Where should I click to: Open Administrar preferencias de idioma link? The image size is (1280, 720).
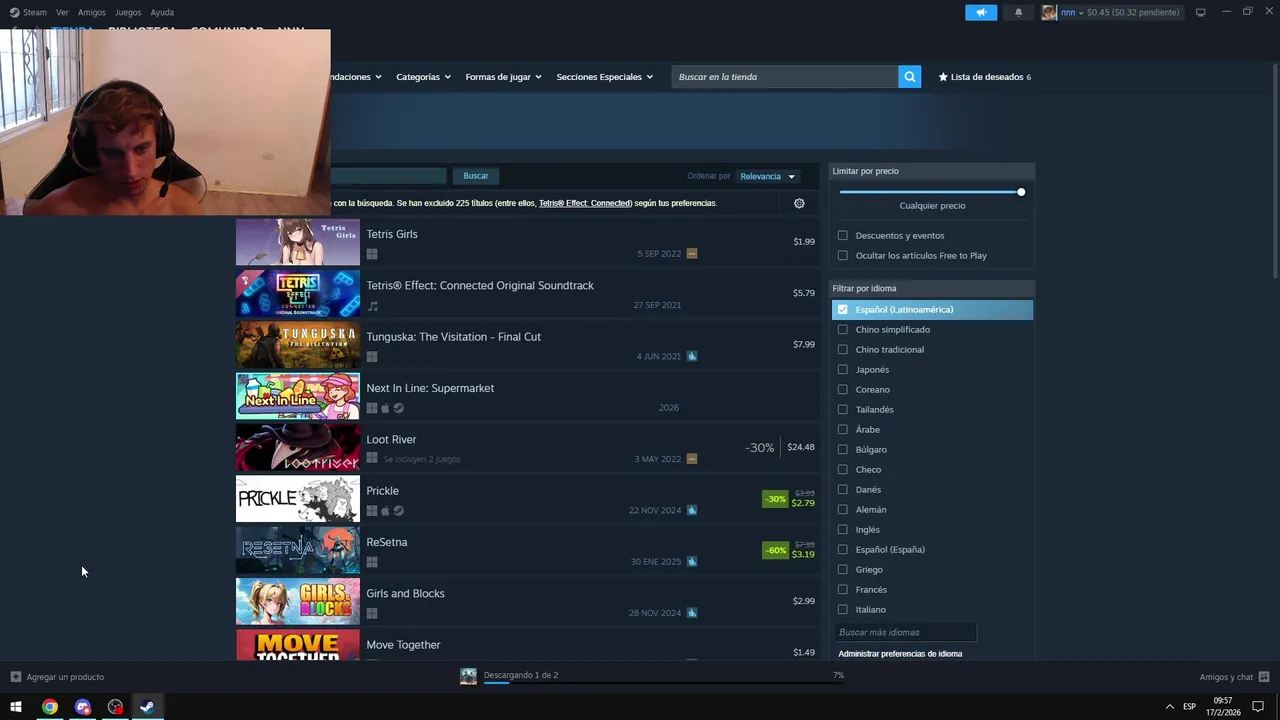[900, 654]
